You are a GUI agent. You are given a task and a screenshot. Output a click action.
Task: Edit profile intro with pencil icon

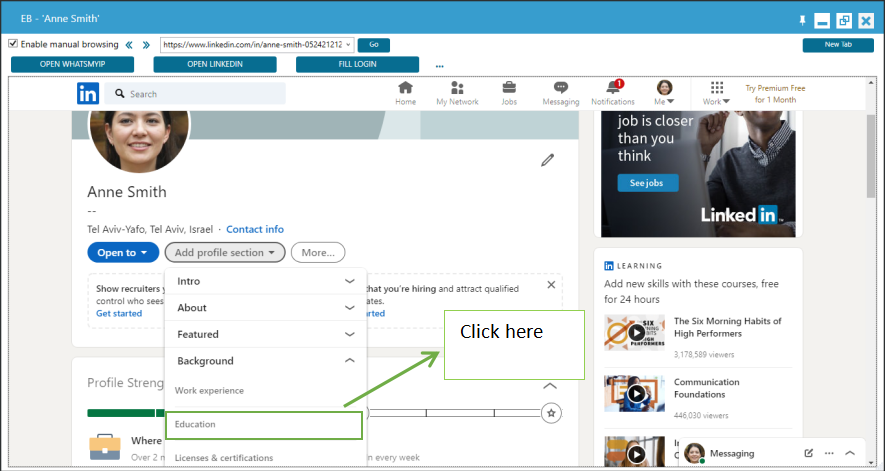click(547, 160)
